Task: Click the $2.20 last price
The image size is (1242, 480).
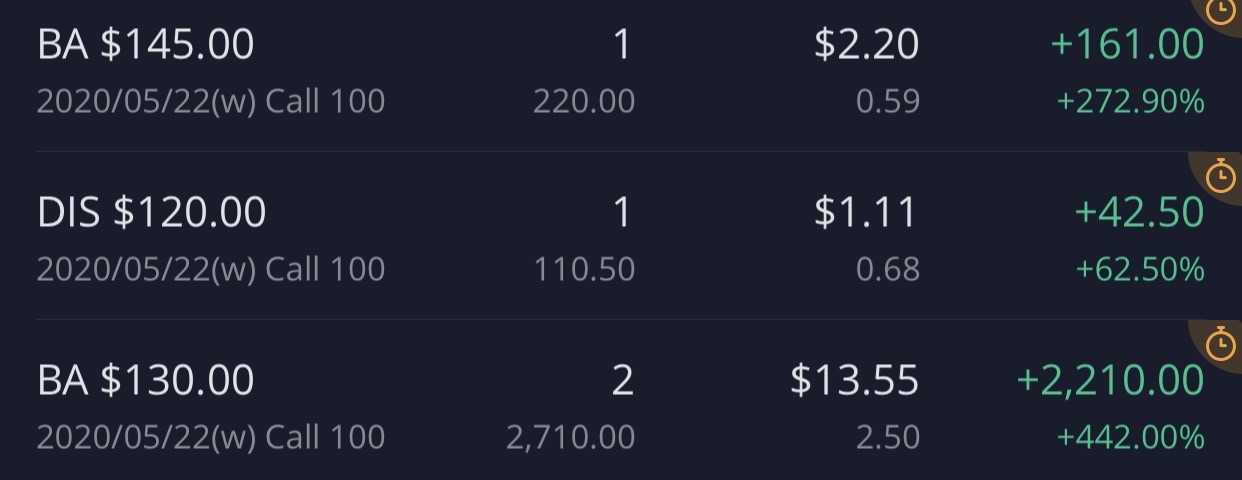Action: pyautogui.click(x=866, y=45)
